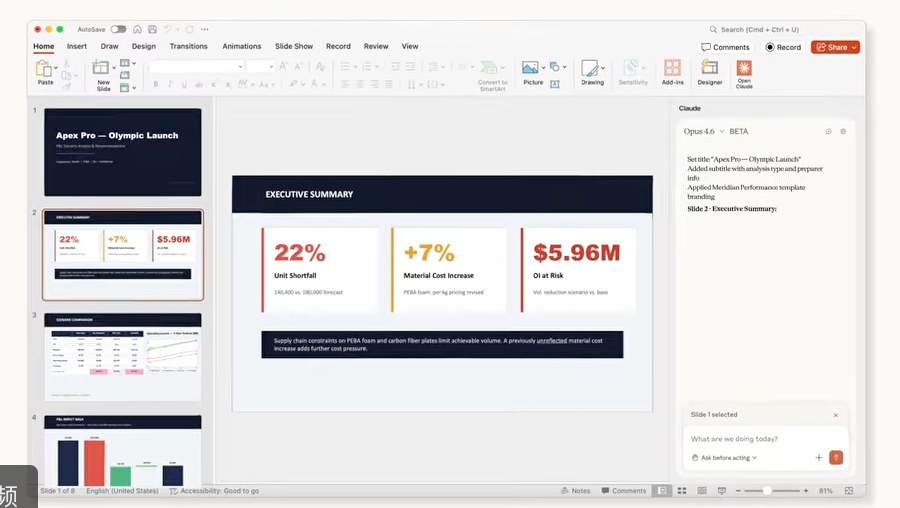Adjust the zoom slider handle
The image size is (900, 508).
click(767, 491)
